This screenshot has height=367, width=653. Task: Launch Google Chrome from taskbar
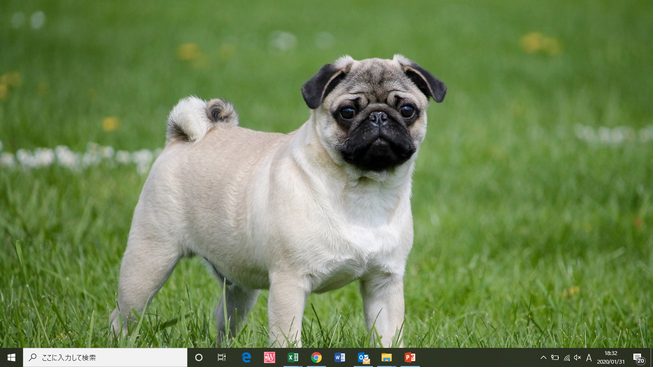[316, 357]
